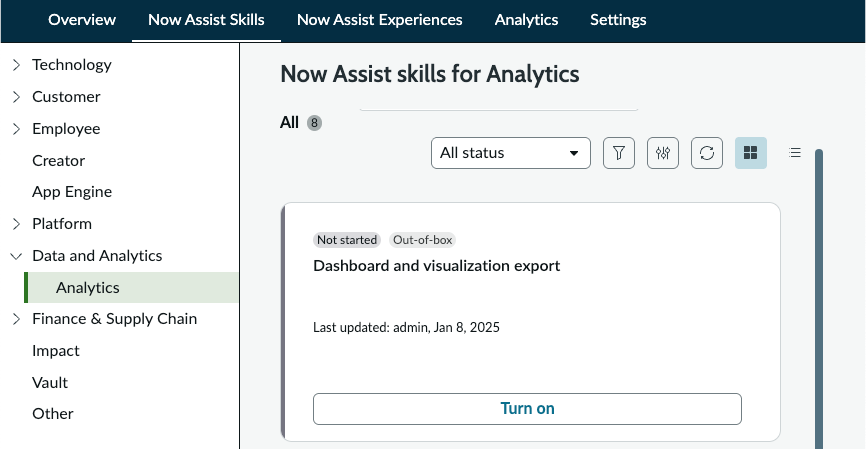Expand the Customer category
This screenshot has width=866, height=449.
[17, 97]
